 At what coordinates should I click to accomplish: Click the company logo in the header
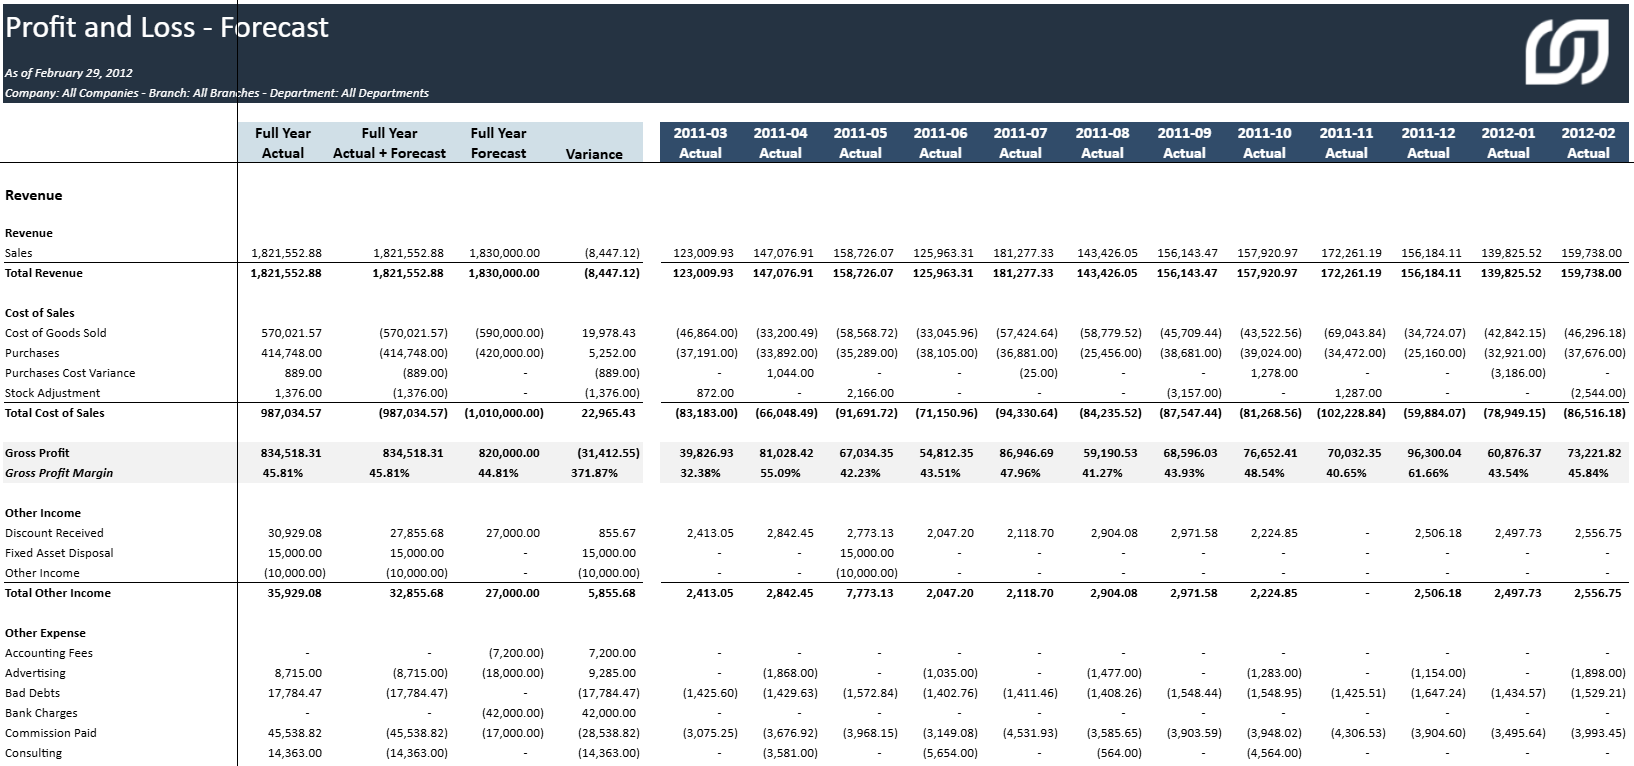click(x=1566, y=52)
